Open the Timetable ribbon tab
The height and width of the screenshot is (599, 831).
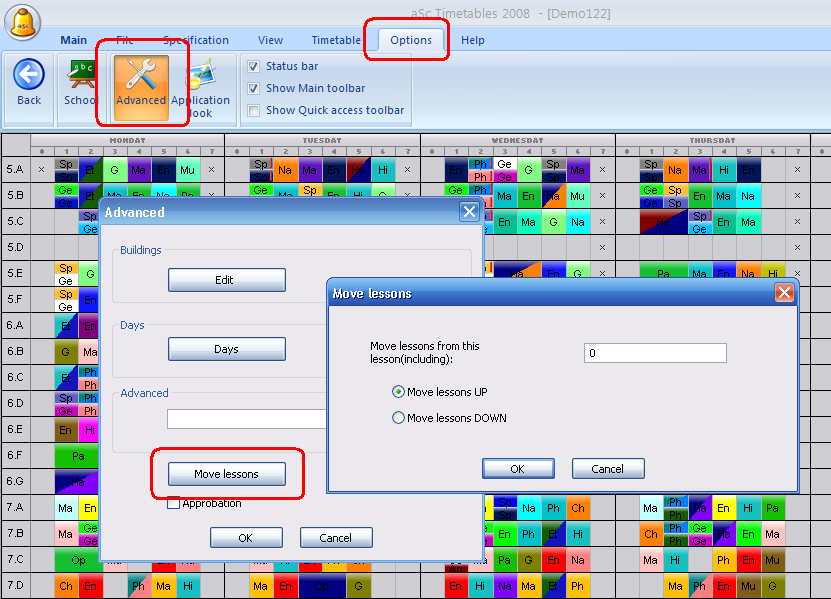[x=336, y=40]
